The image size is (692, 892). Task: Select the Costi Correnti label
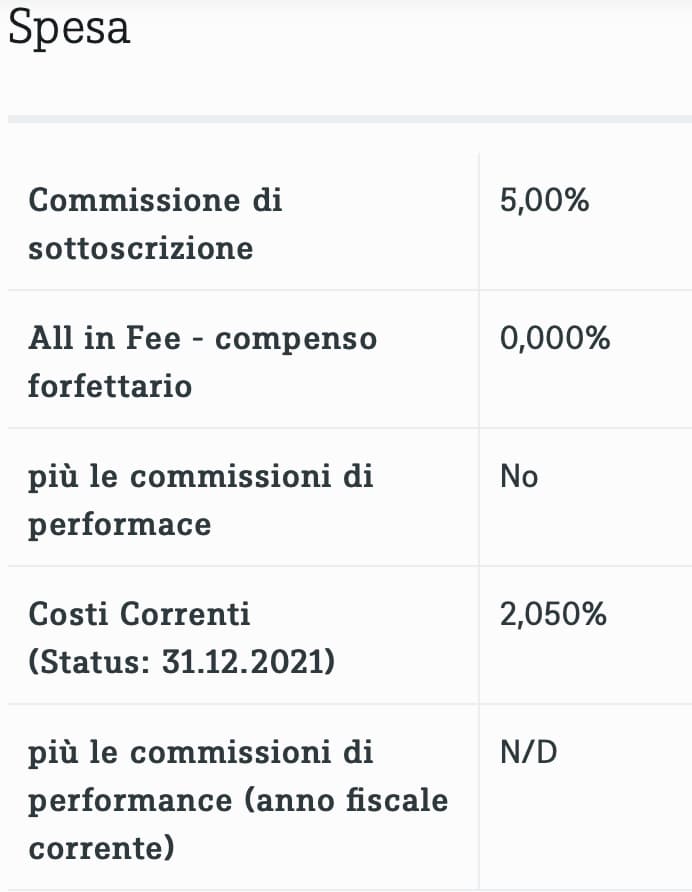[139, 613]
